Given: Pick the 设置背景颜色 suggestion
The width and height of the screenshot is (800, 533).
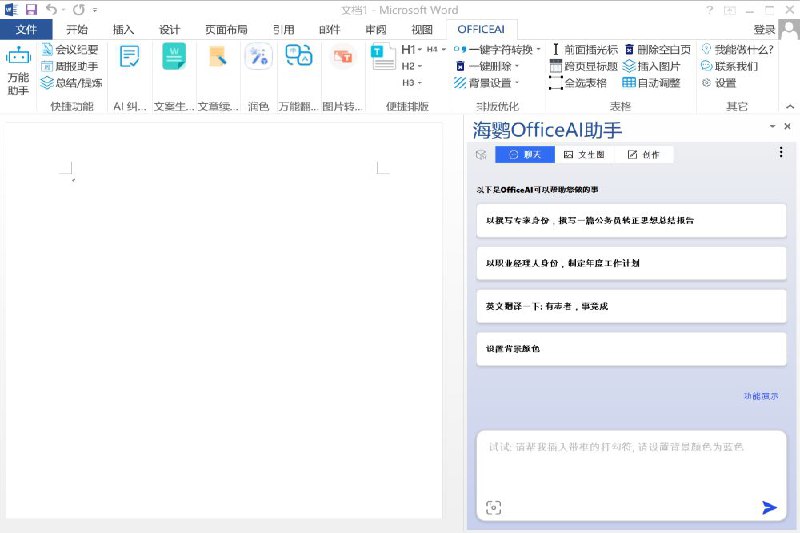Looking at the screenshot, I should 631,349.
